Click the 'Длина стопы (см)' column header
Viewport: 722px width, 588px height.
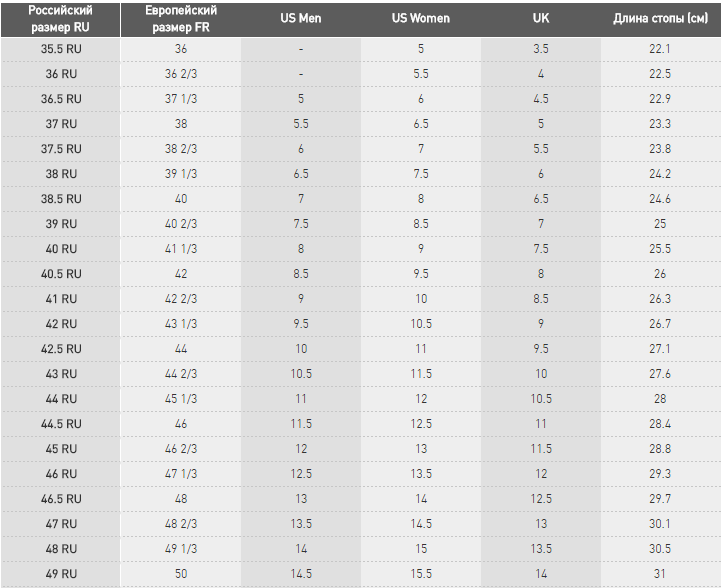(x=660, y=19)
